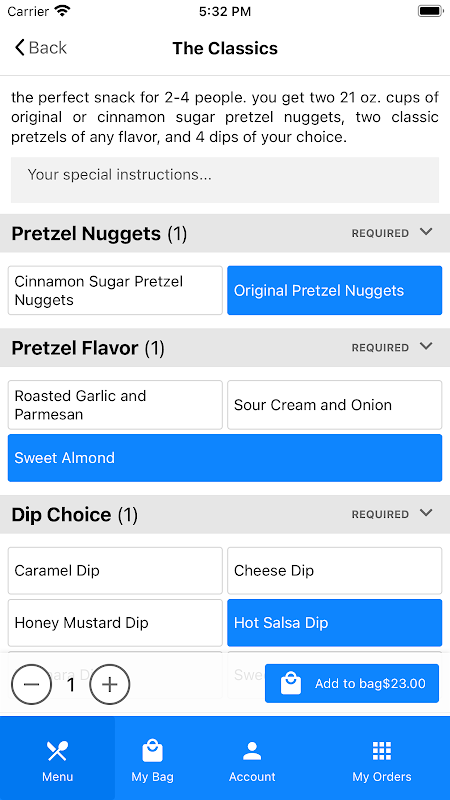Open the Menu tab with utensils icon

coord(58,758)
